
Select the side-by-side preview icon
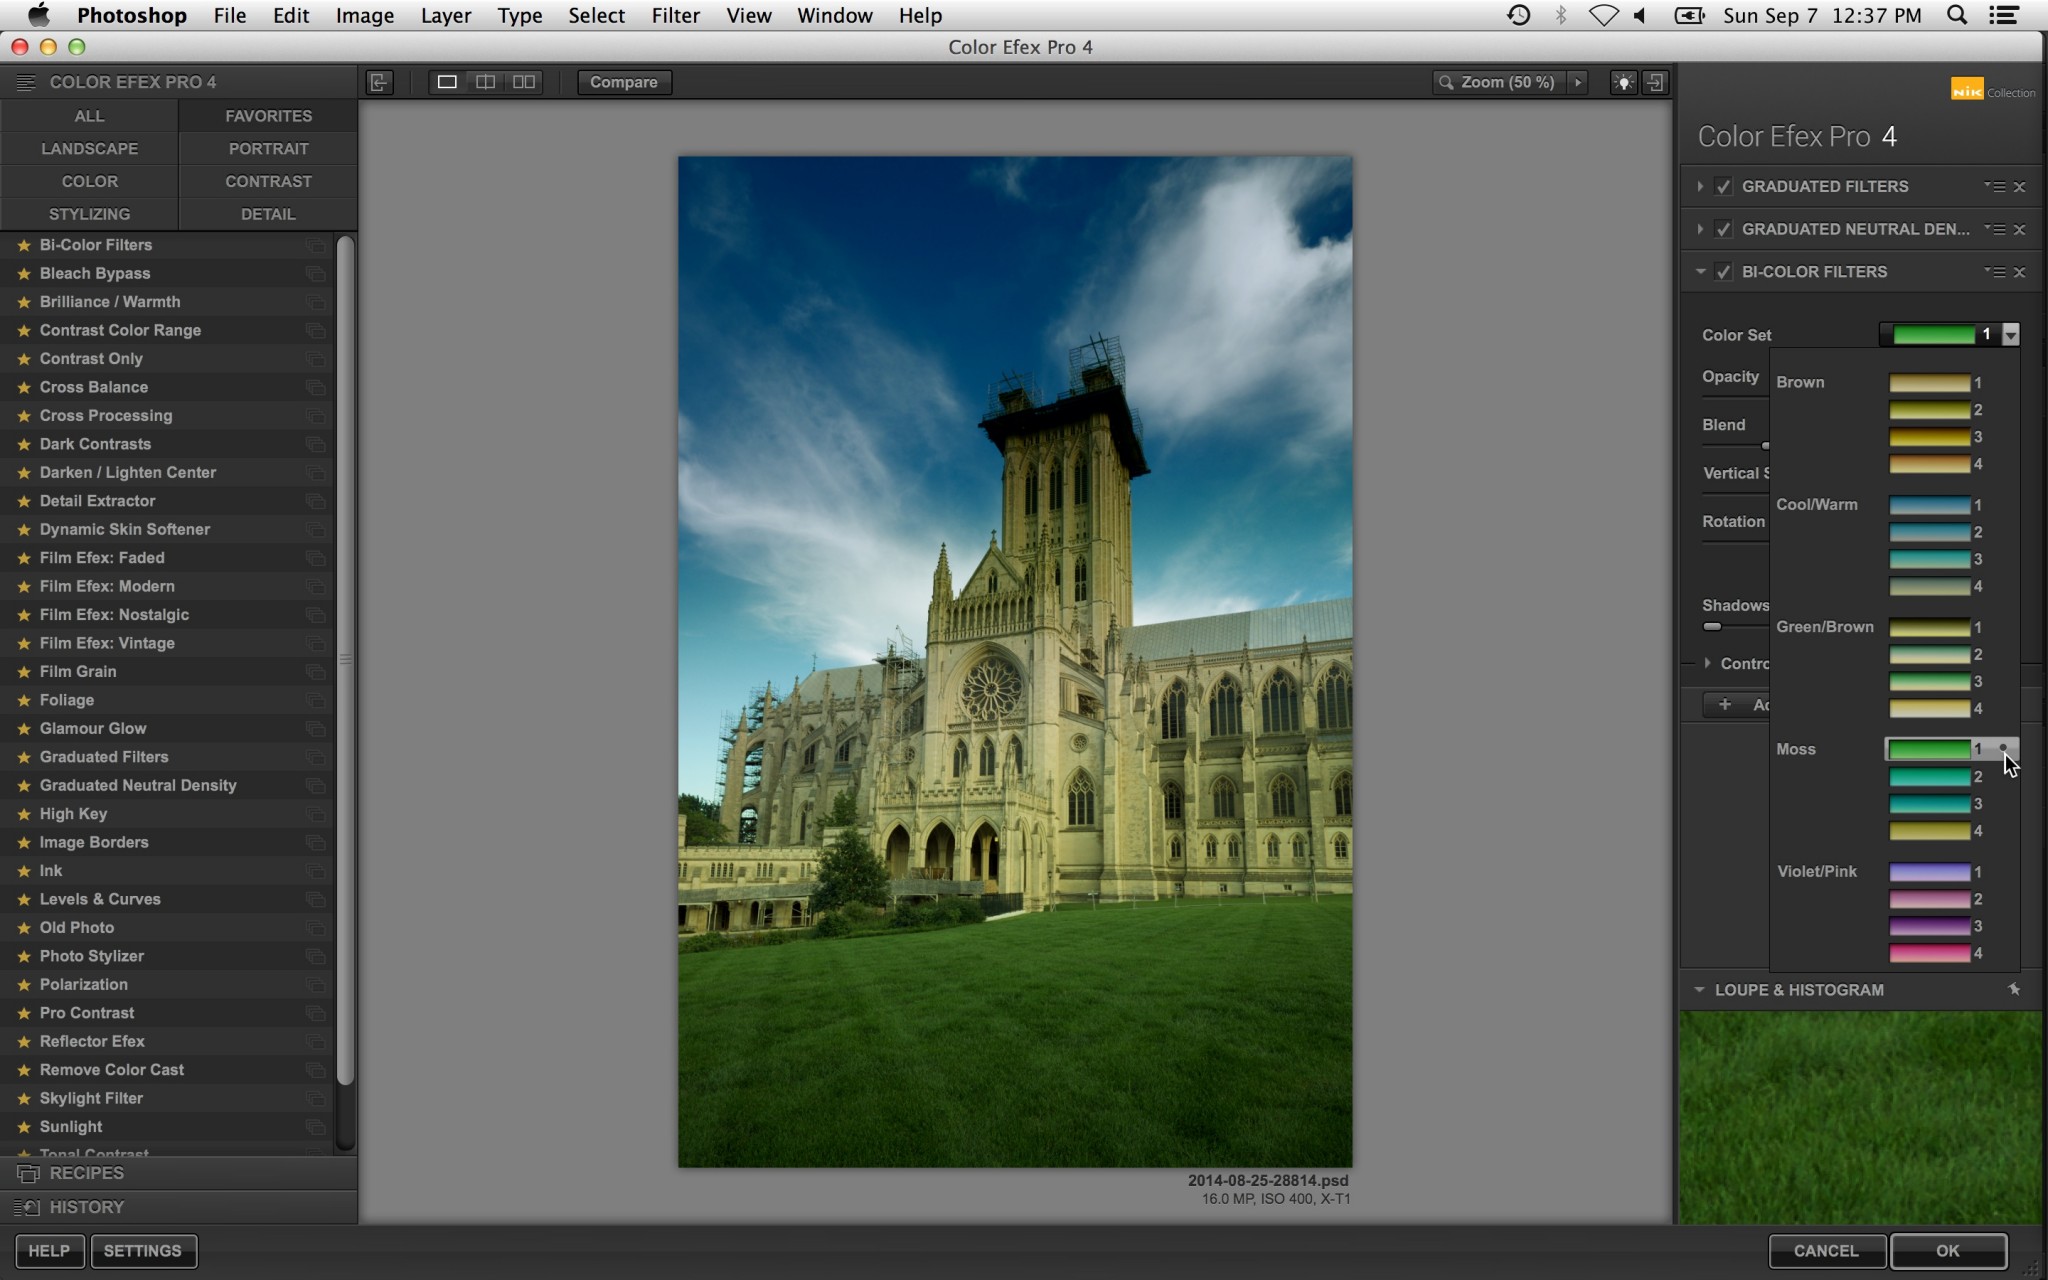[523, 82]
